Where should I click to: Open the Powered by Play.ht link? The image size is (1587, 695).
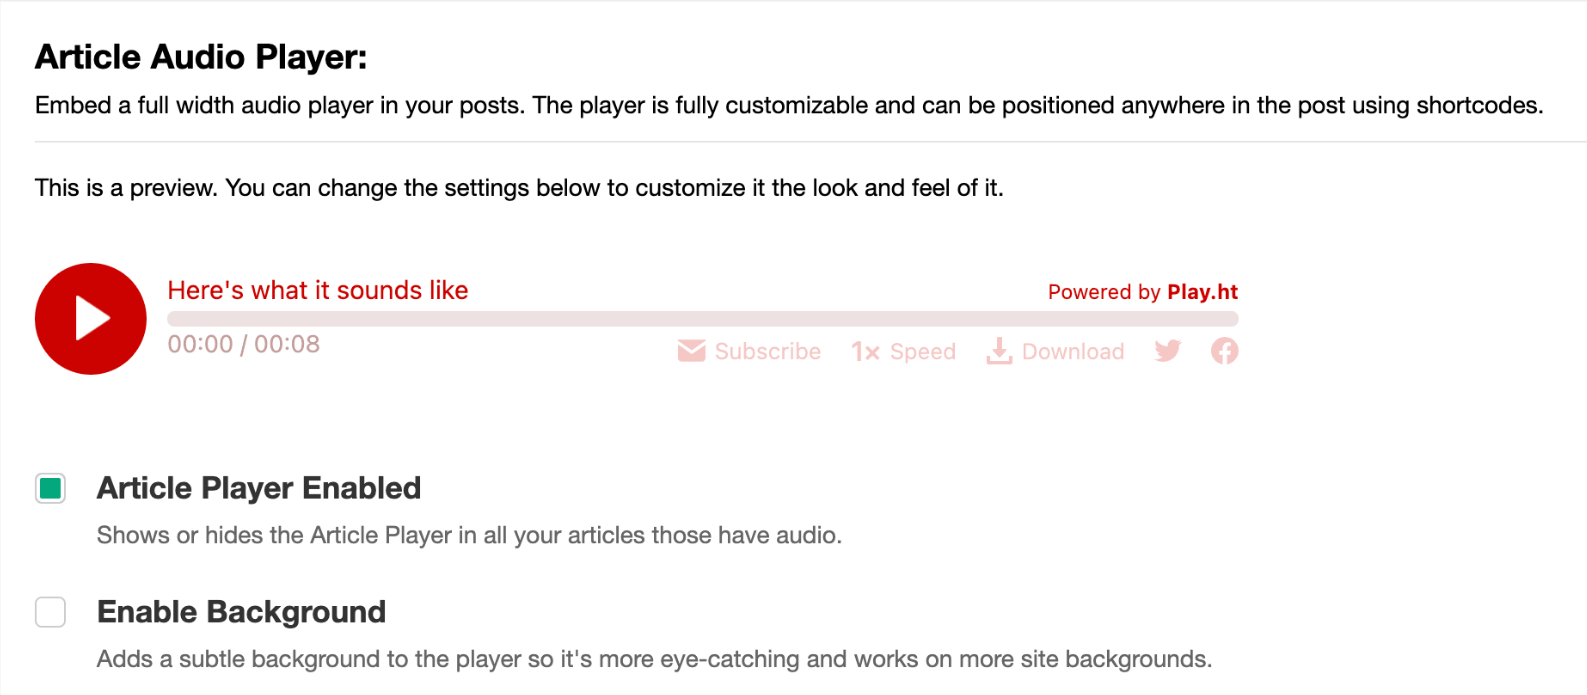(1142, 292)
